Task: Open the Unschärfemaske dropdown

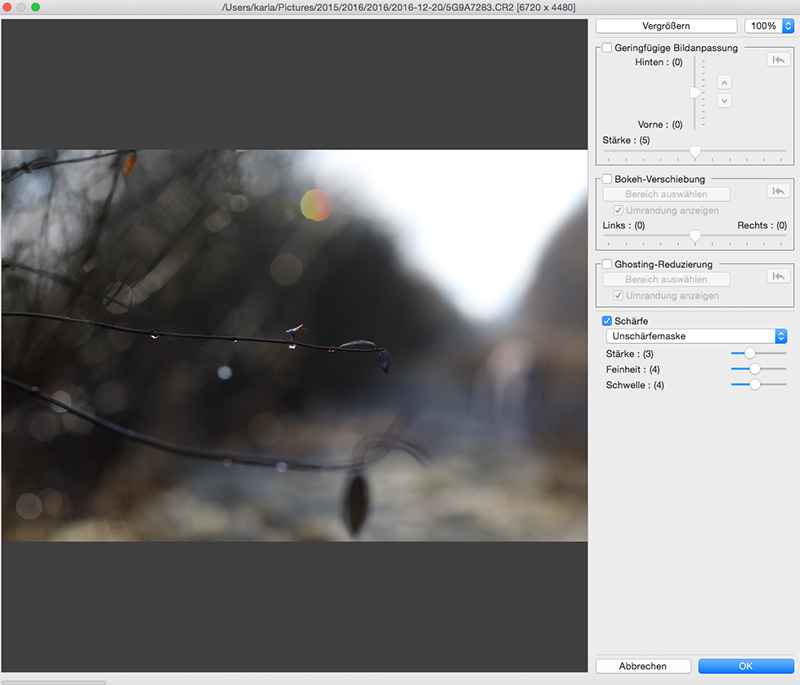Action: 696,336
